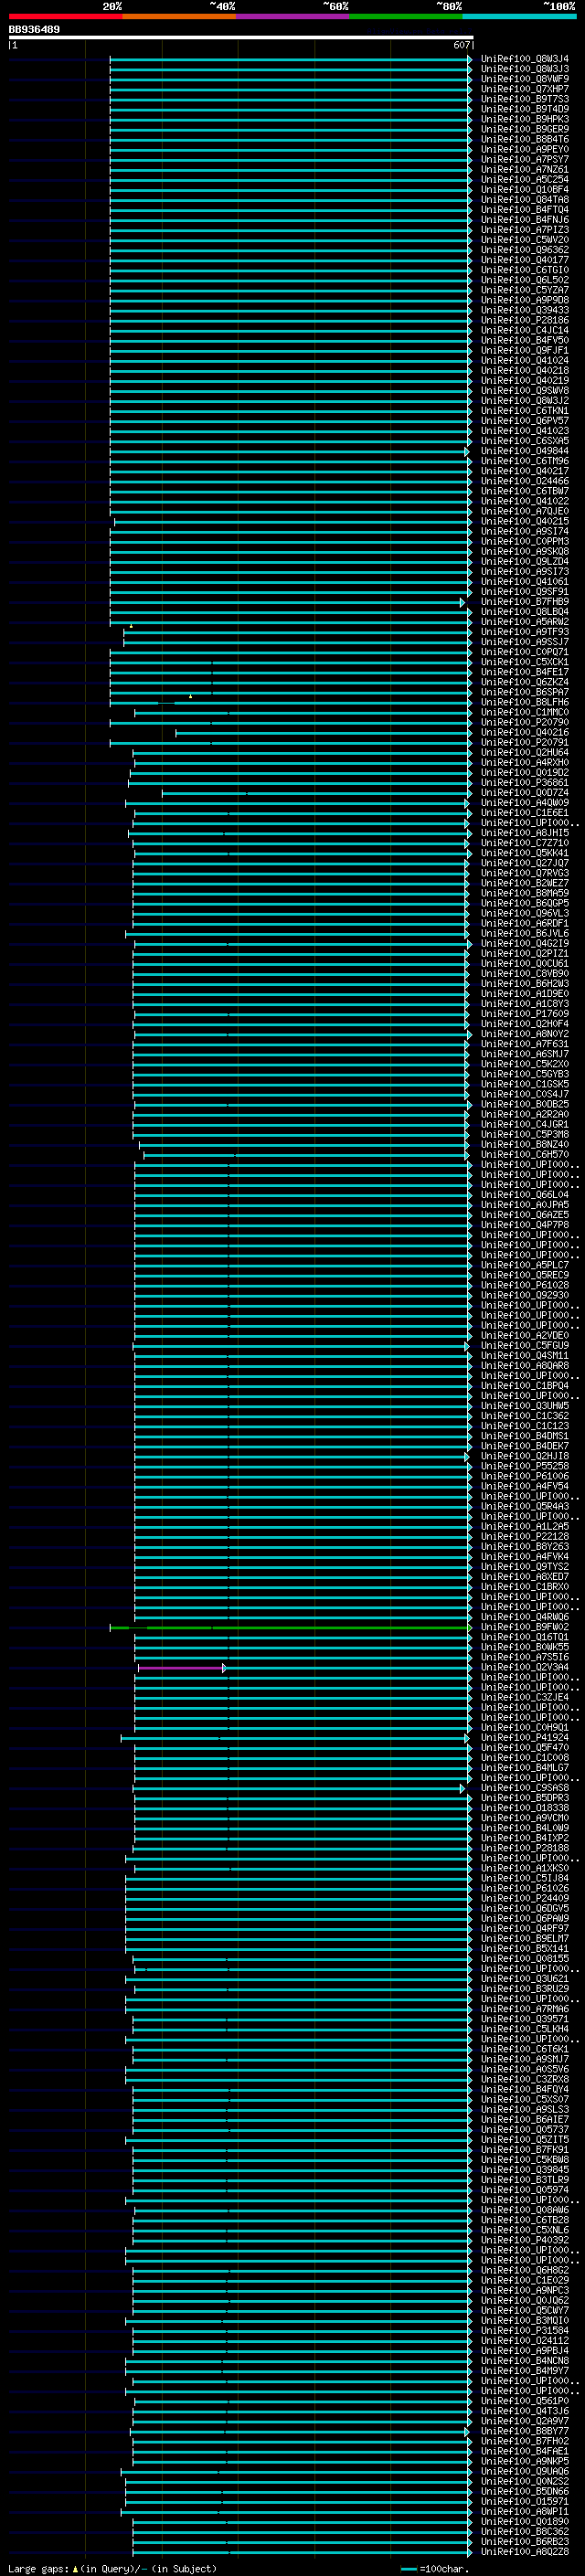Click hit label UniRef100_Q39433
This screenshot has width=585, height=2576.
pyautogui.click(x=525, y=310)
